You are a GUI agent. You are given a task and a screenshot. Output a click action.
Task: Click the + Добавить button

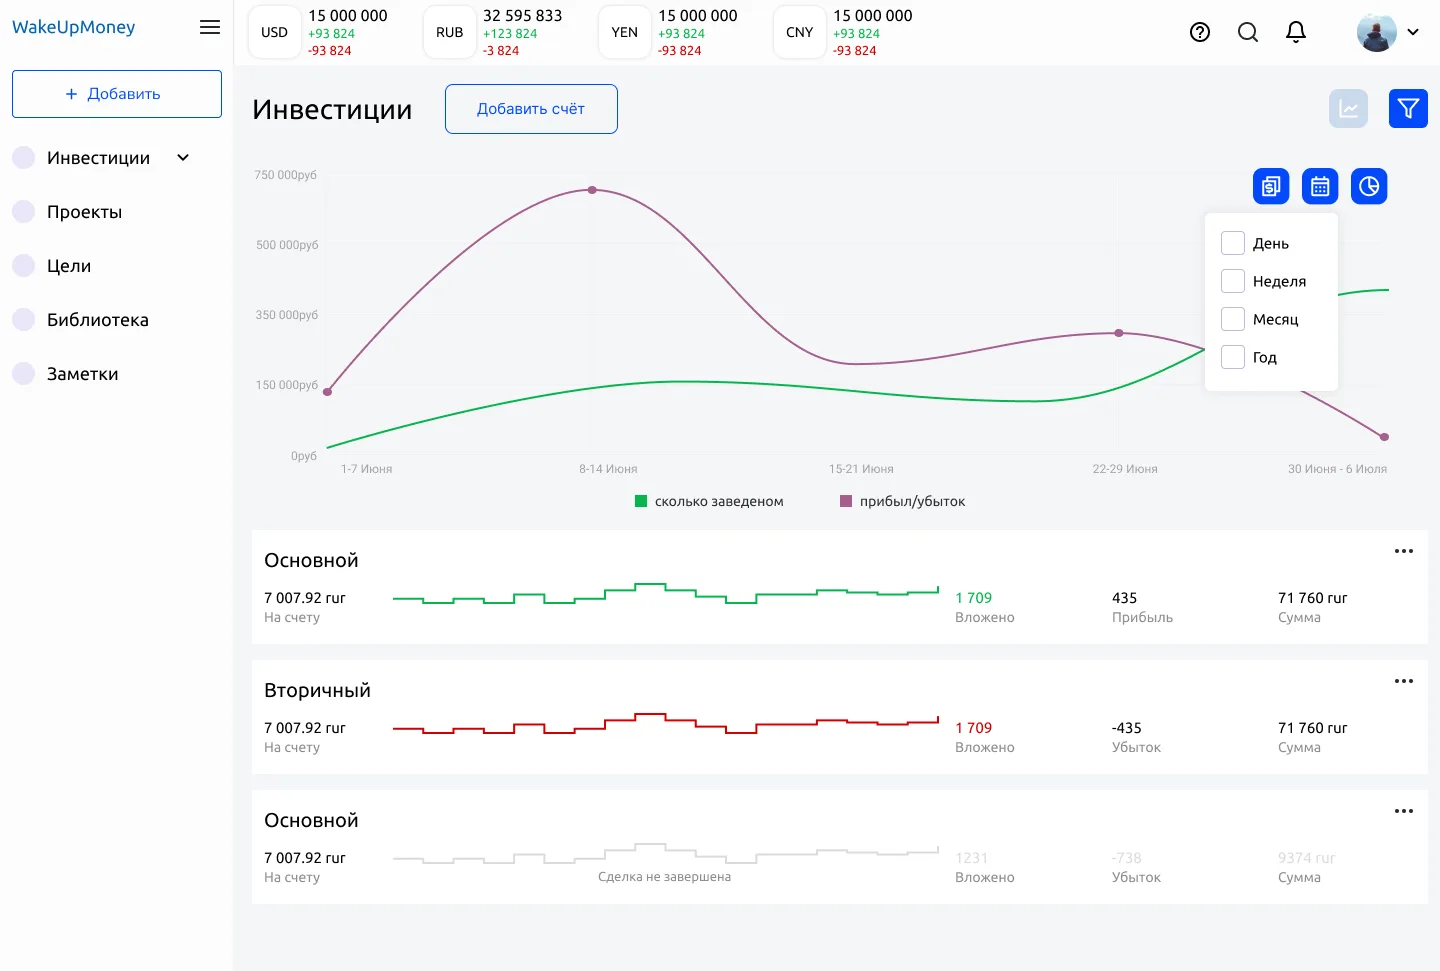point(117,94)
